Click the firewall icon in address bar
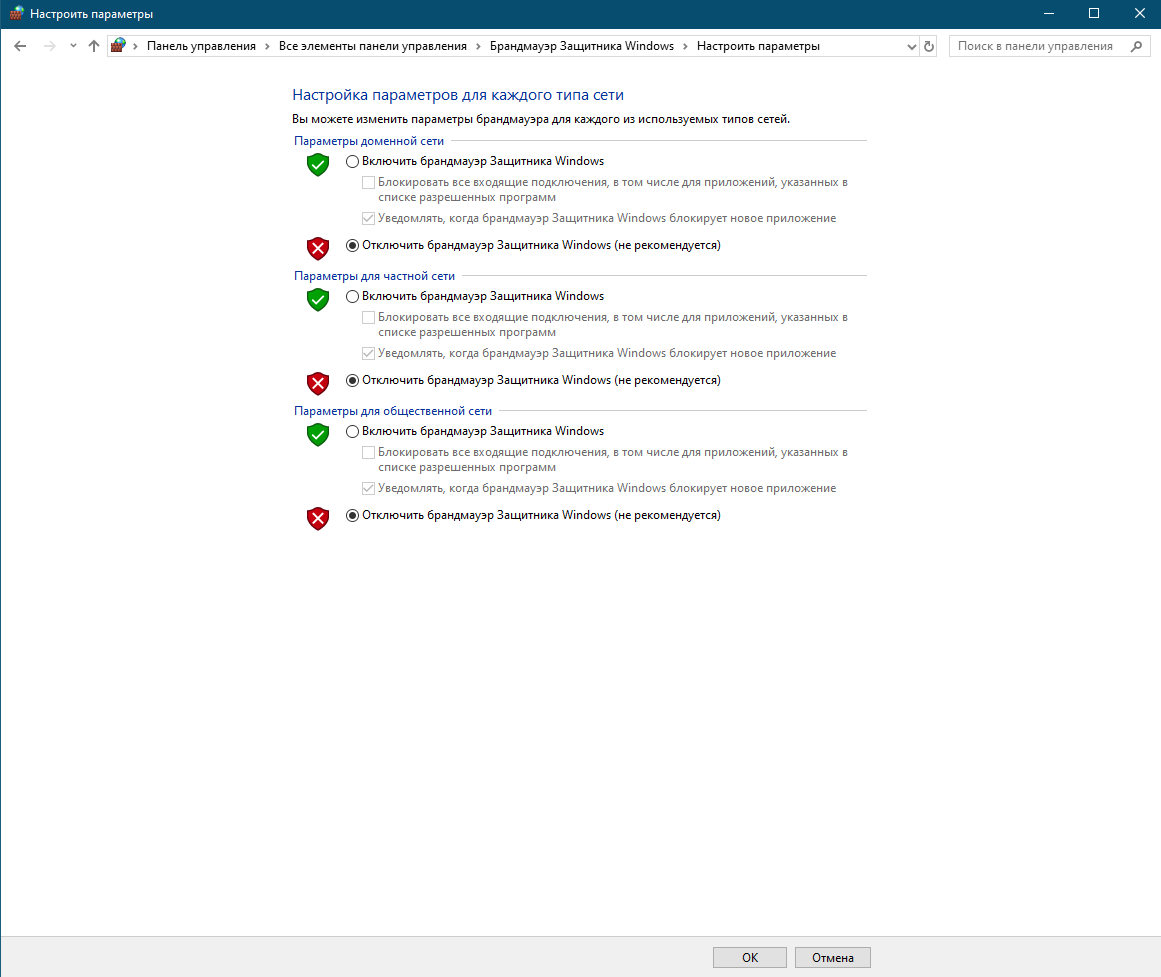1161x977 pixels. tap(118, 46)
